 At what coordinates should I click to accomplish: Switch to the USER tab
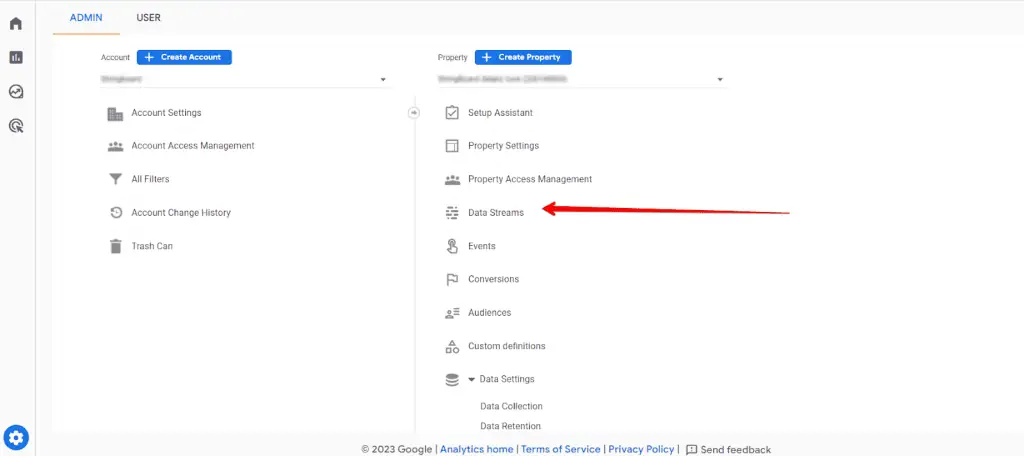pos(148,18)
